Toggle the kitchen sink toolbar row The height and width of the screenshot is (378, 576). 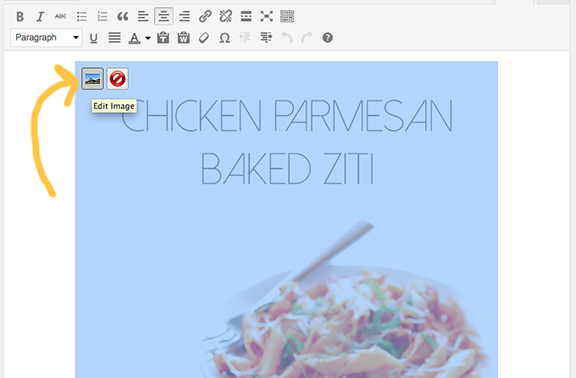287,17
